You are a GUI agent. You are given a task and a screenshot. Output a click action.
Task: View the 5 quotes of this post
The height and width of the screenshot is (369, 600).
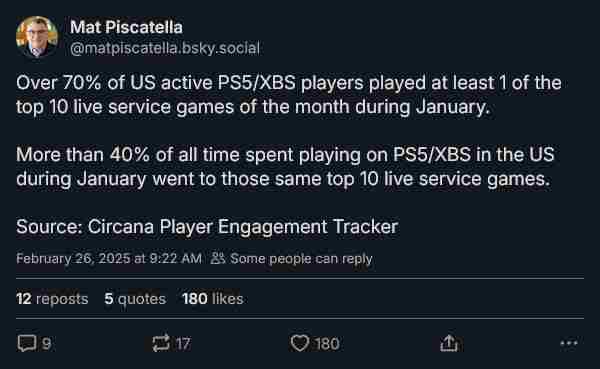pos(135,299)
